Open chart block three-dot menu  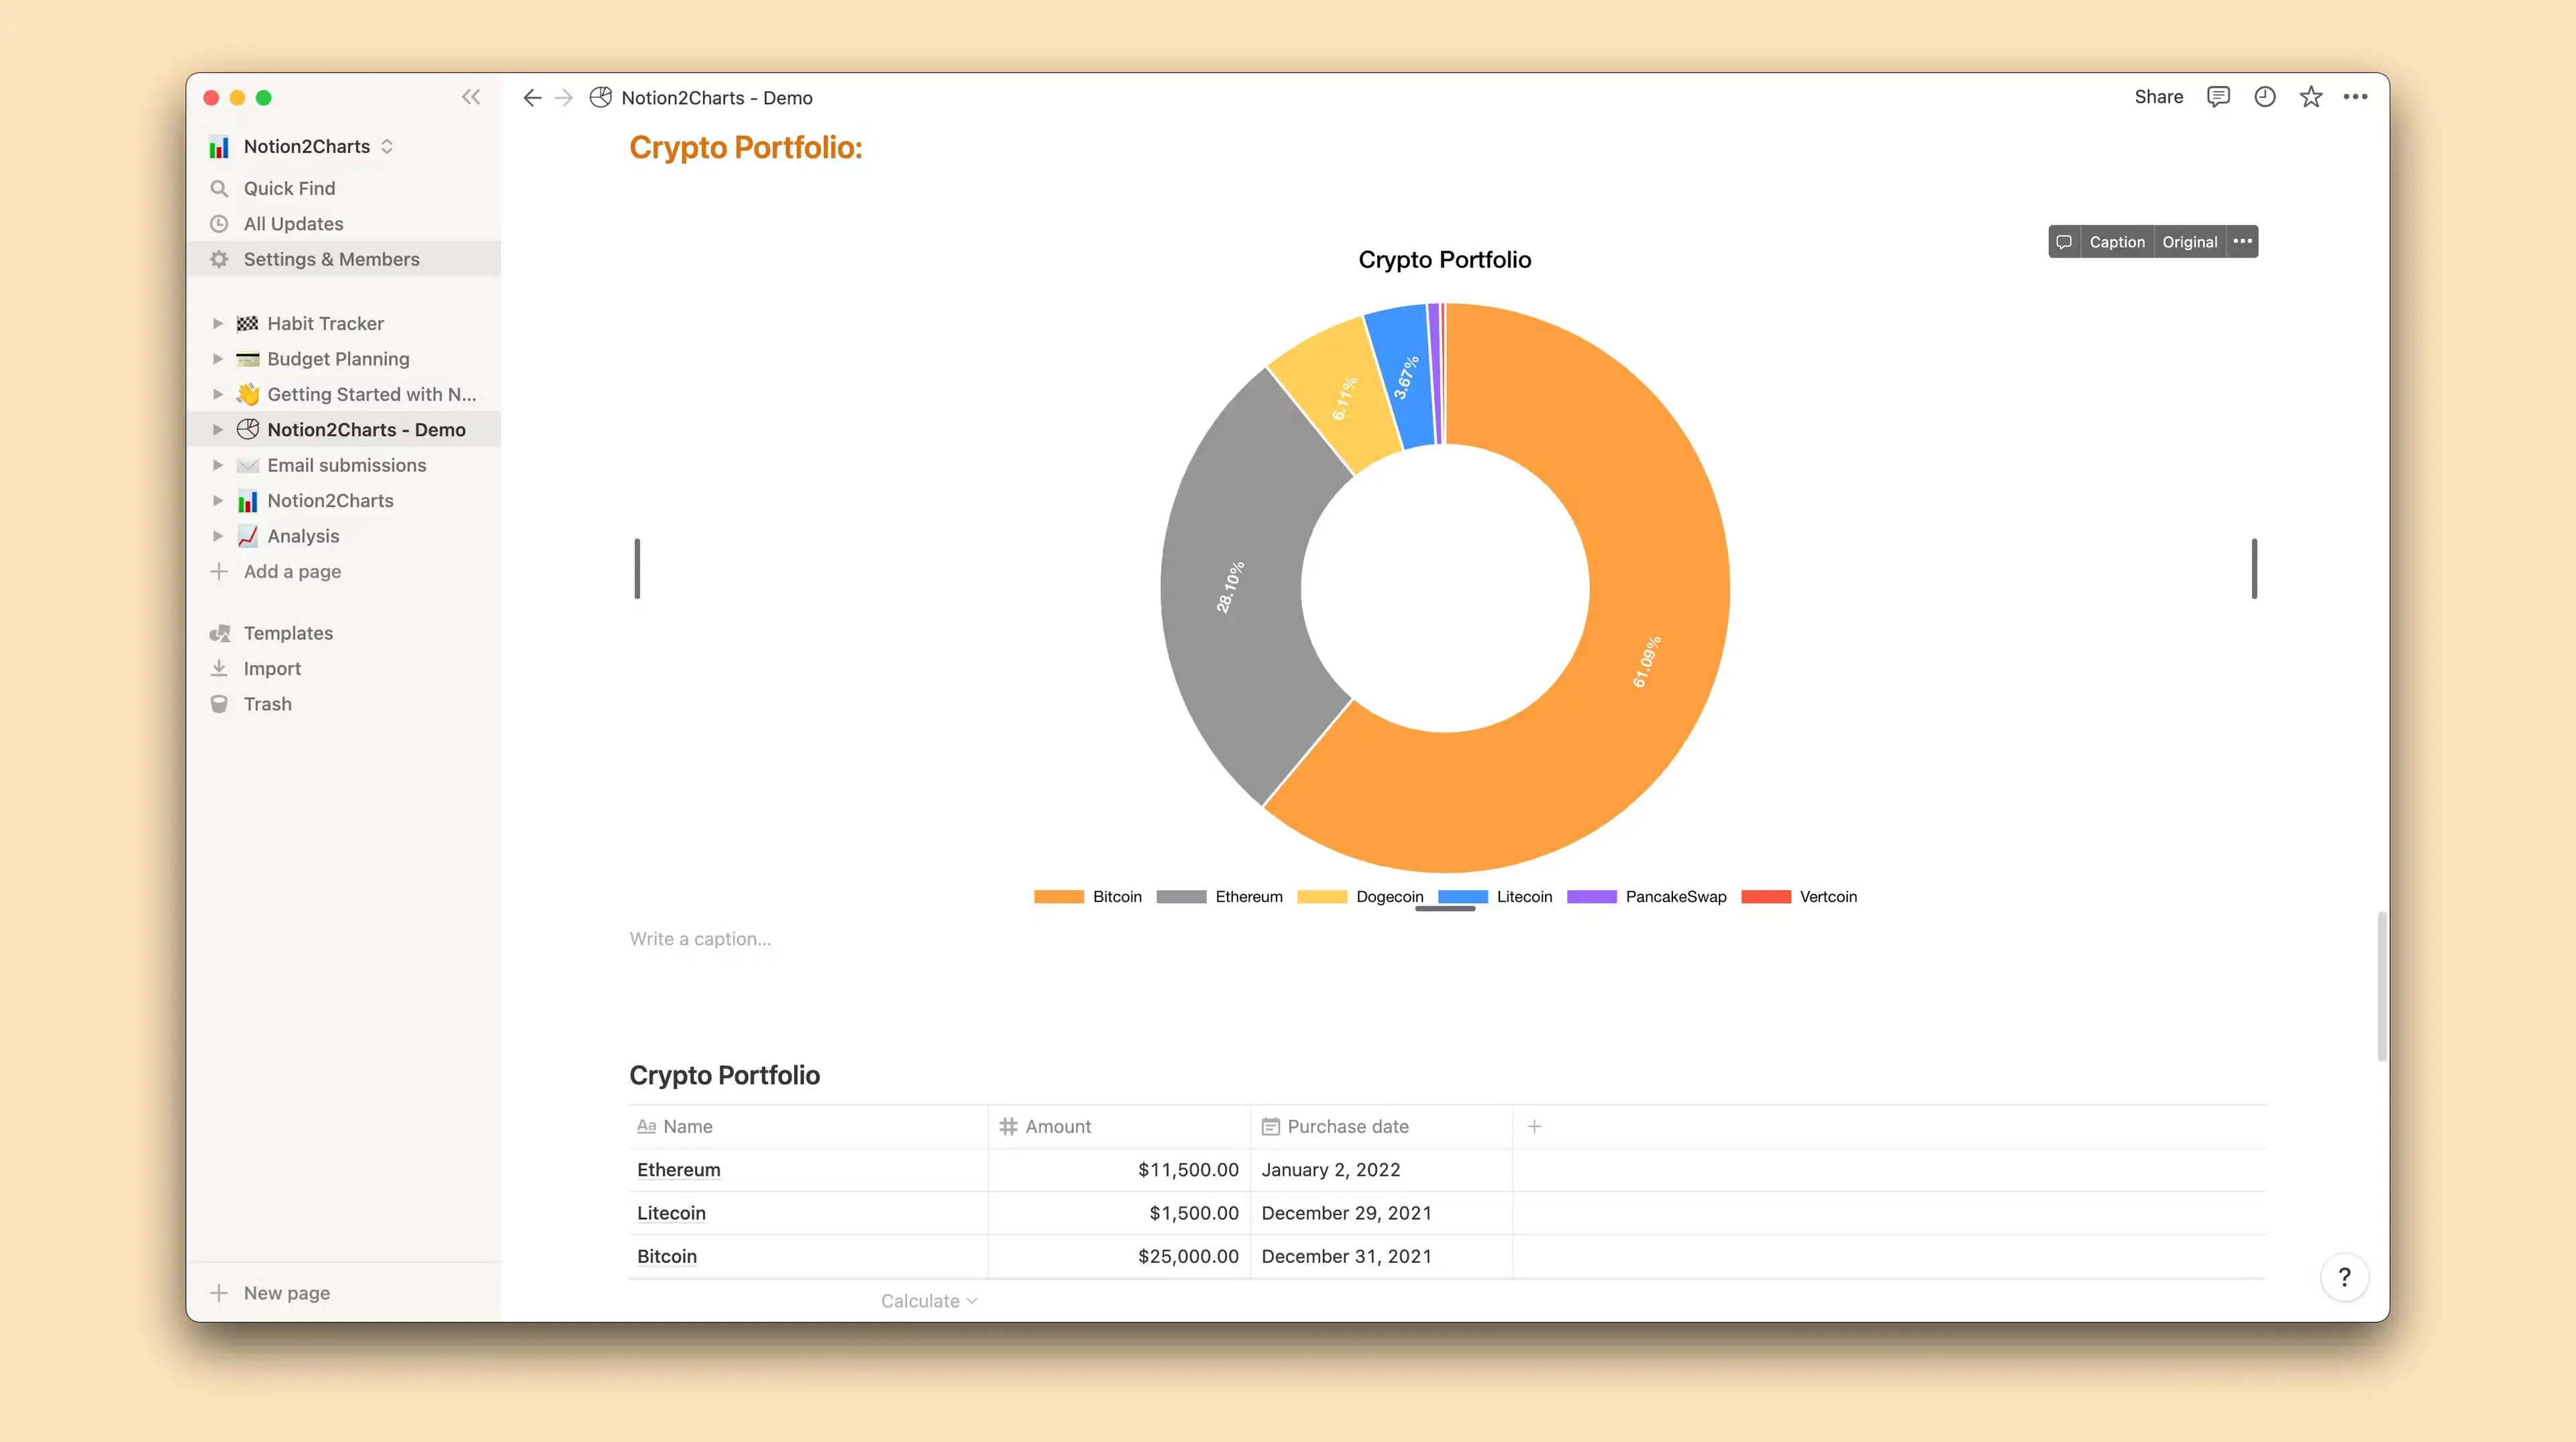(2243, 241)
